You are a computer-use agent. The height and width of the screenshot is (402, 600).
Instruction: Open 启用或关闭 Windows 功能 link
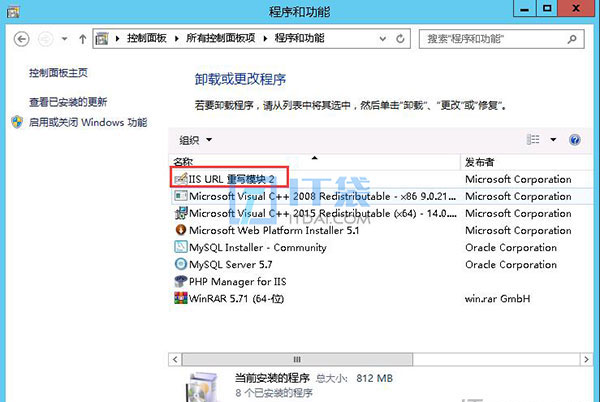click(x=88, y=122)
